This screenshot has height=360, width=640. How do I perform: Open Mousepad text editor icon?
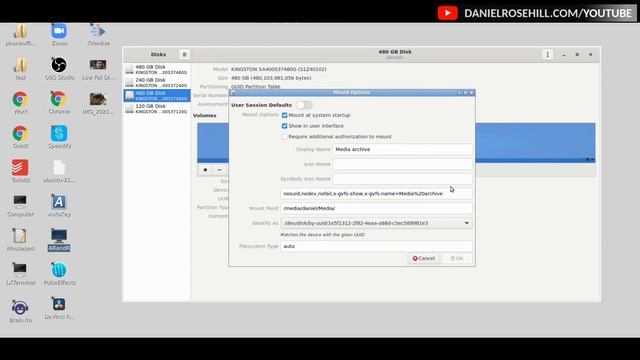[x=20, y=239]
